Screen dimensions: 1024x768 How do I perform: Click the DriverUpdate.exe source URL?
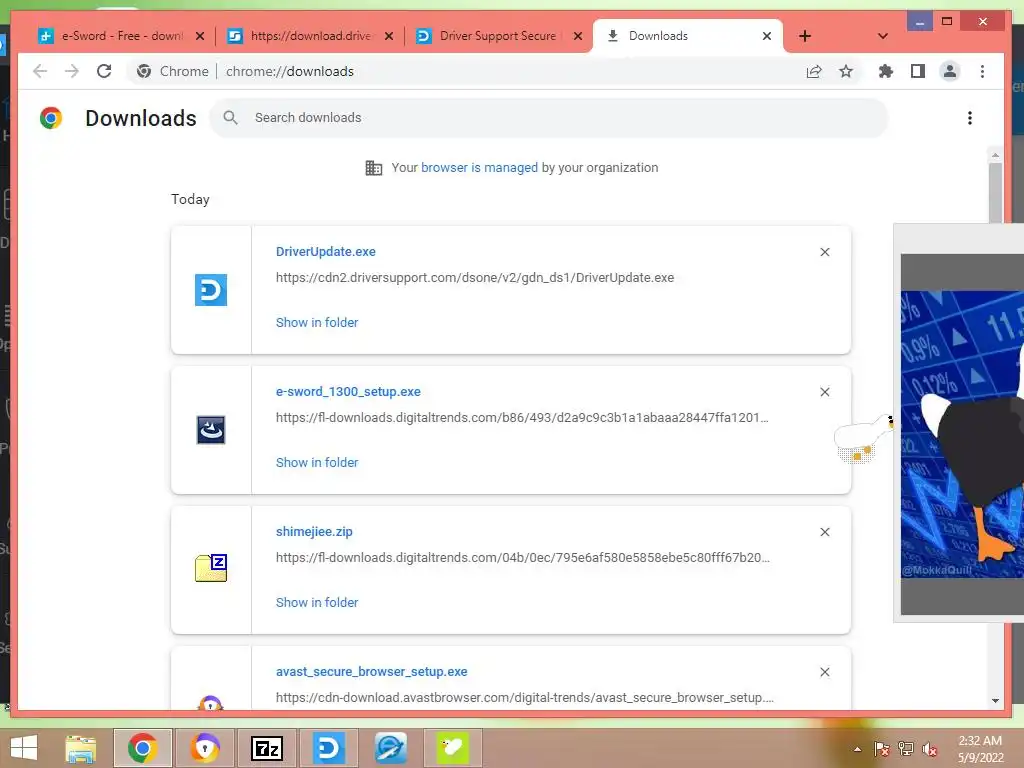pyautogui.click(x=475, y=278)
